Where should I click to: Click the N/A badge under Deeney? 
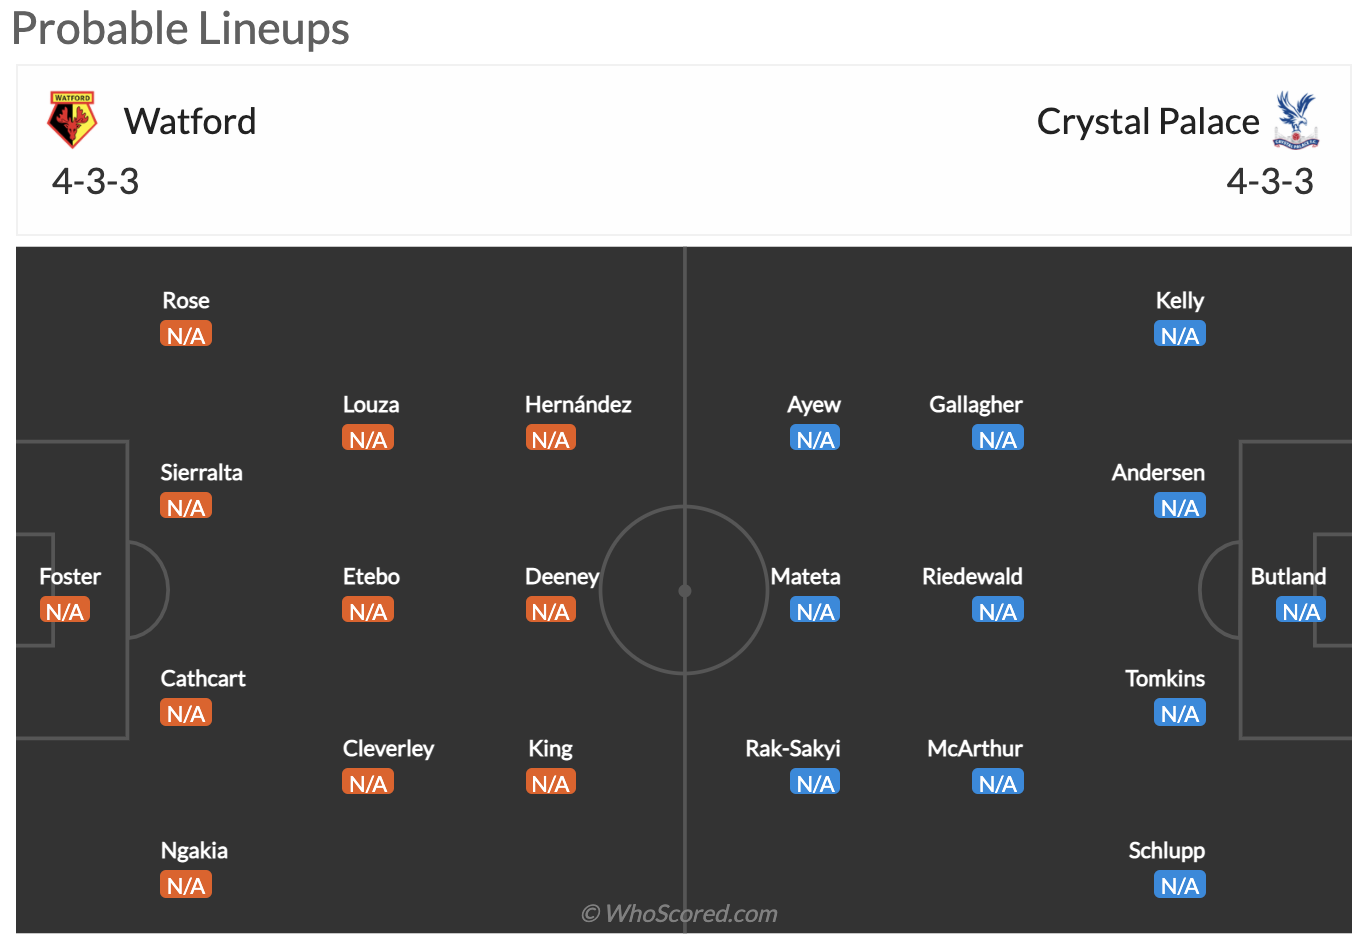pos(551,610)
